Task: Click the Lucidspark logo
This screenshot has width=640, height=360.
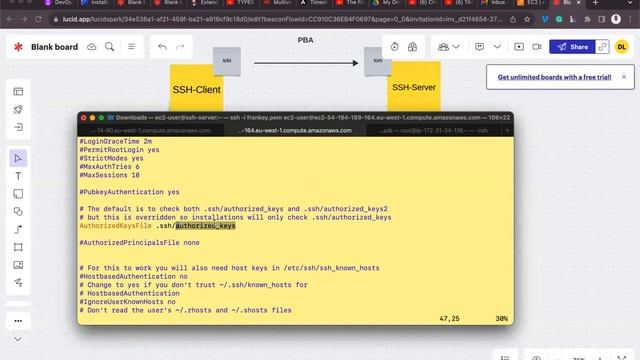Action: click(18, 47)
